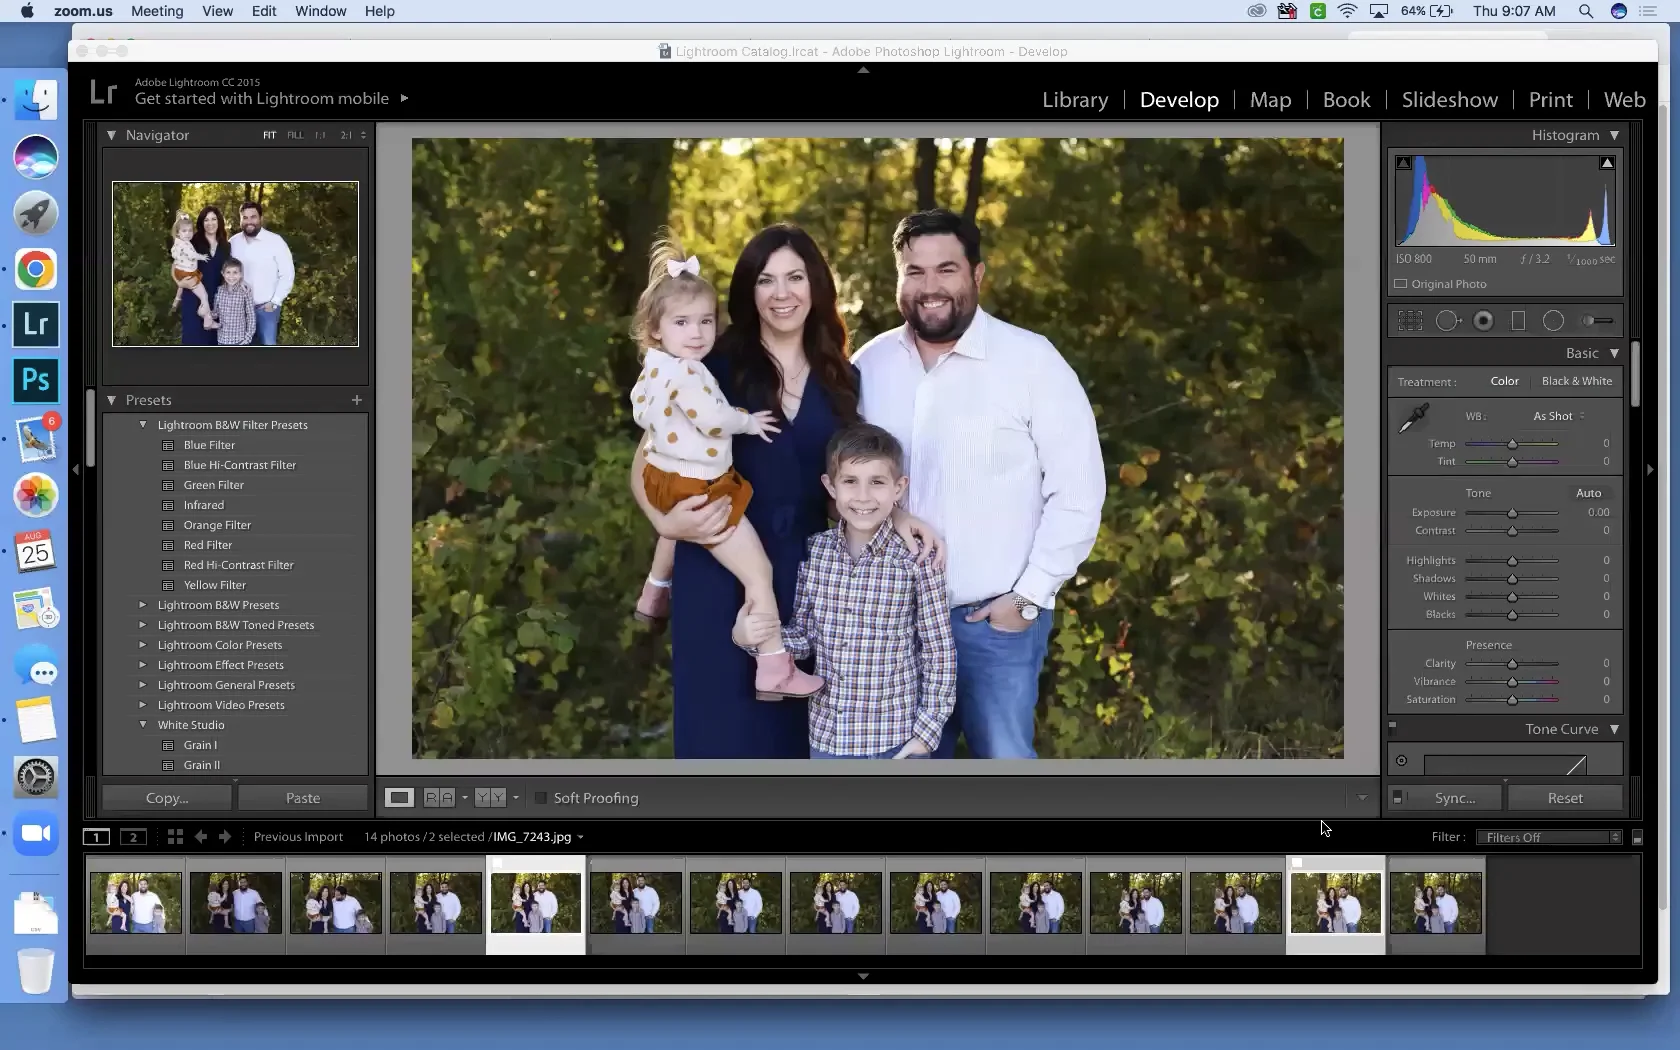Toggle highlight clipping indicator in Histogram

[1607, 163]
